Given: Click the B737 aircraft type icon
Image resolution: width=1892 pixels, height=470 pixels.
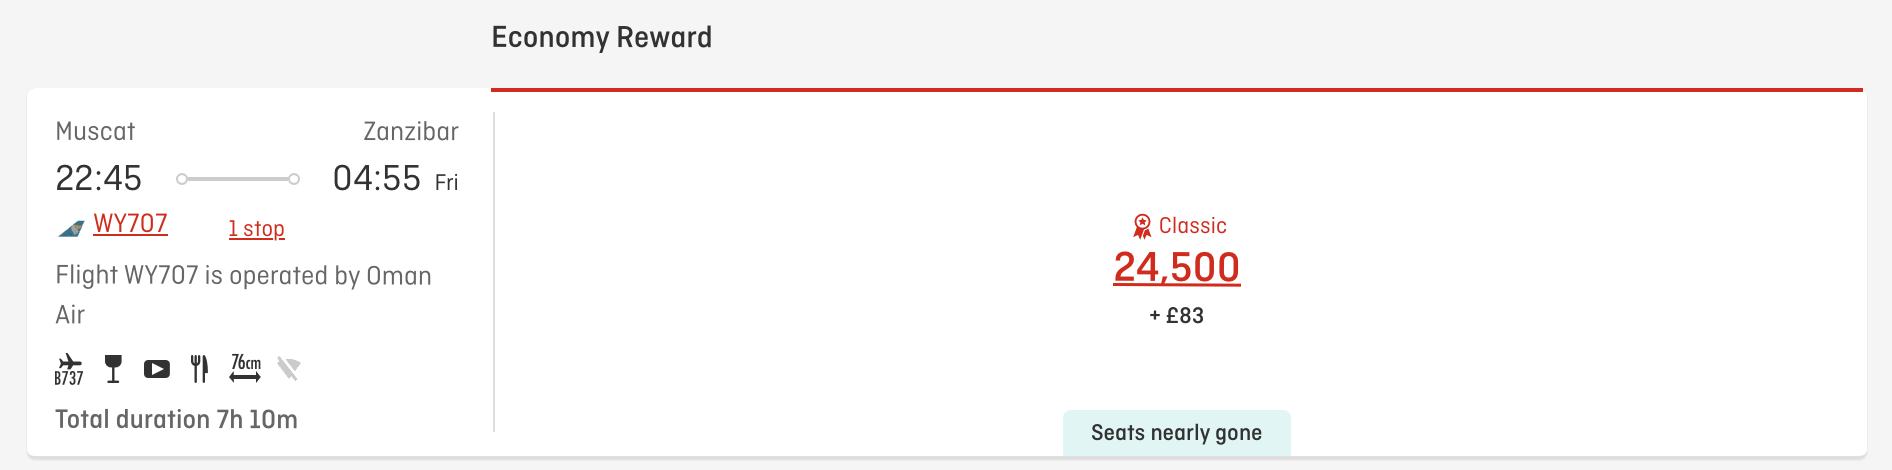Looking at the screenshot, I should [69, 369].
